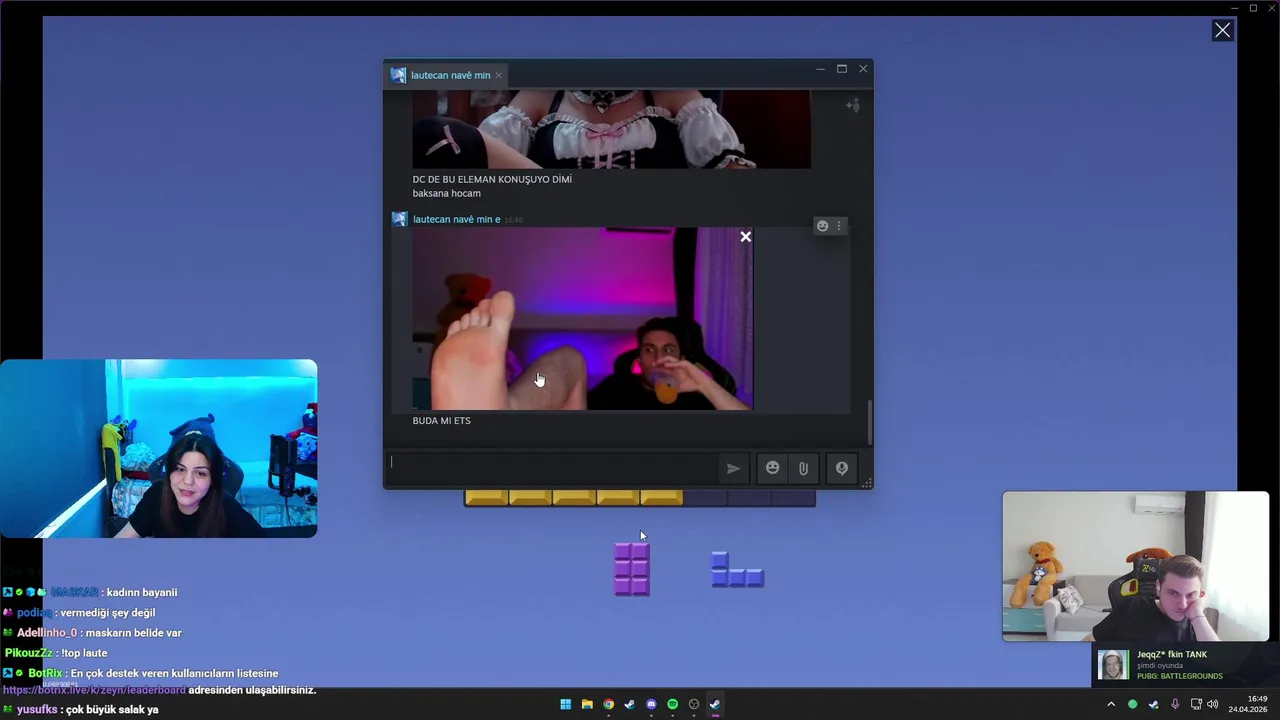The width and height of the screenshot is (1280, 720).
Task: Click the username PikouzZz in stream chat
Action: [31, 653]
